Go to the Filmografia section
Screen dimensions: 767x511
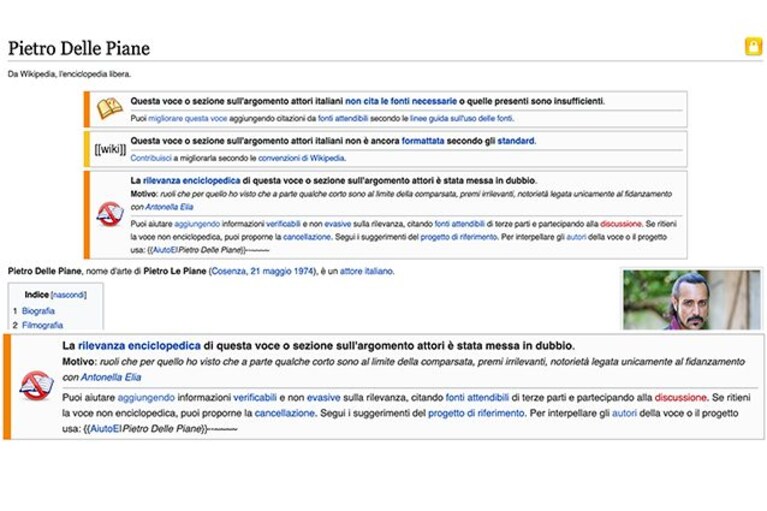[x=43, y=325]
